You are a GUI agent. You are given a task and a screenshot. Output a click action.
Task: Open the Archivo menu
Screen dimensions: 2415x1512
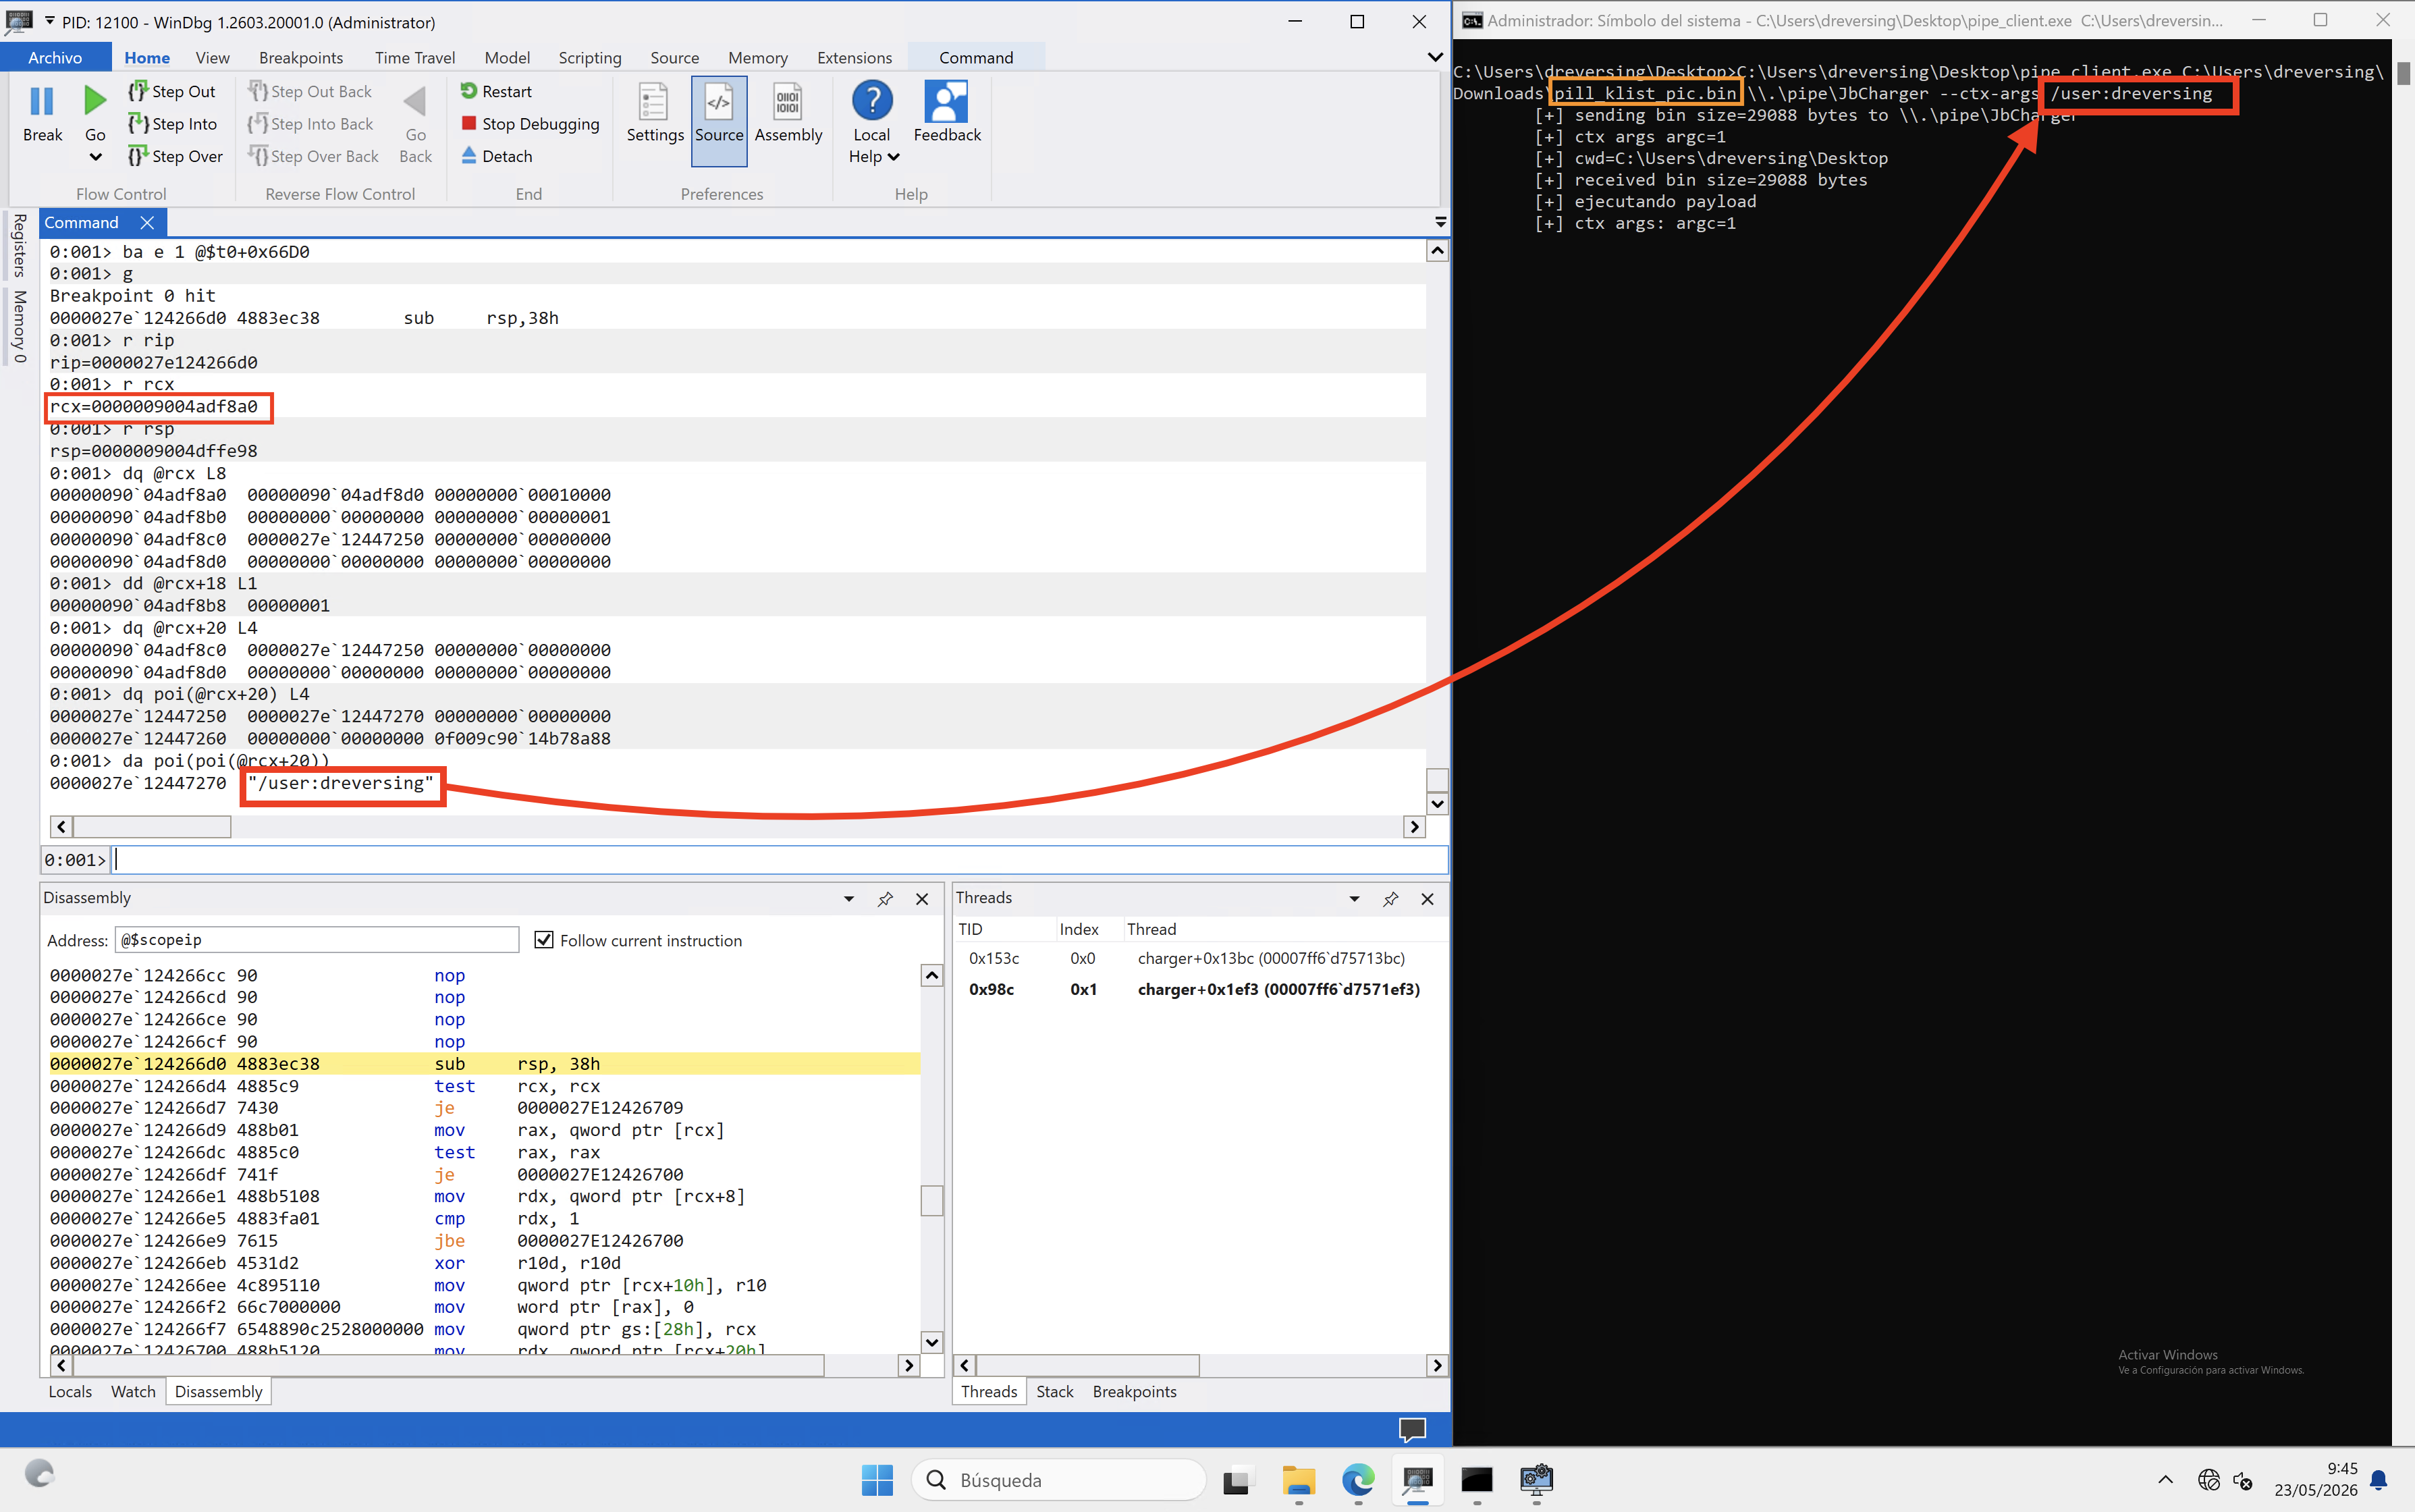(x=55, y=57)
